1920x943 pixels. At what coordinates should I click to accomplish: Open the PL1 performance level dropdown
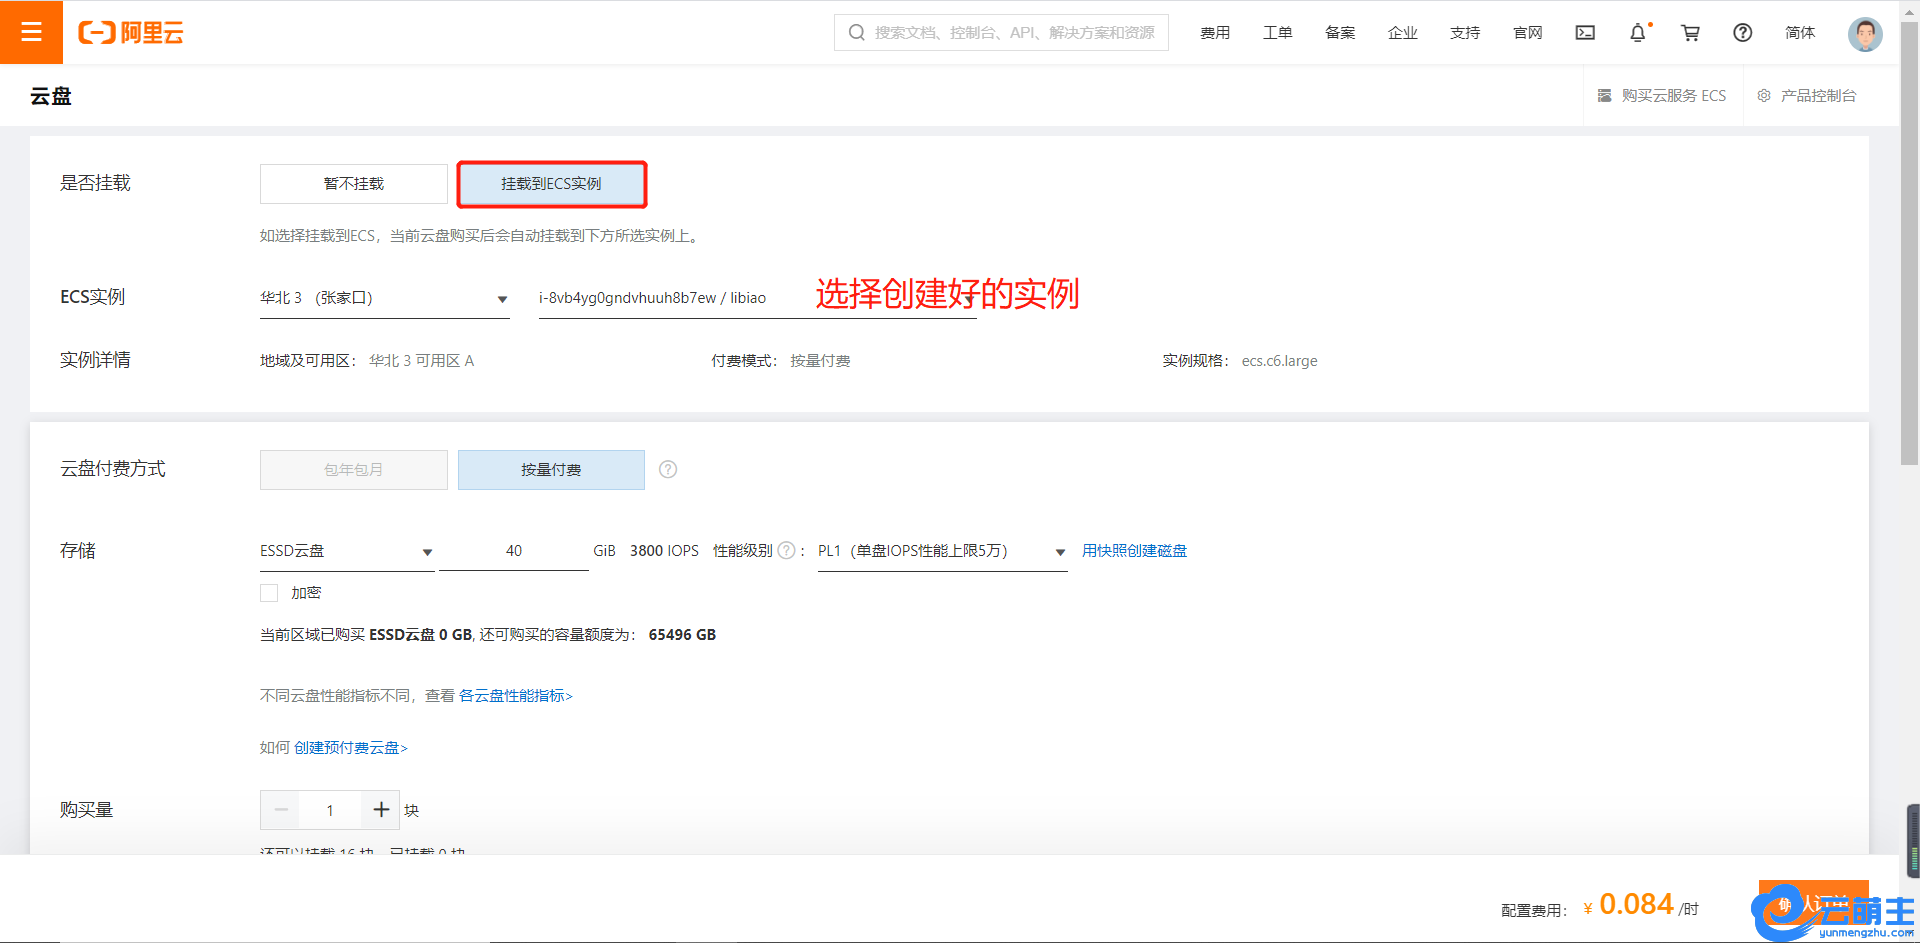coord(941,551)
